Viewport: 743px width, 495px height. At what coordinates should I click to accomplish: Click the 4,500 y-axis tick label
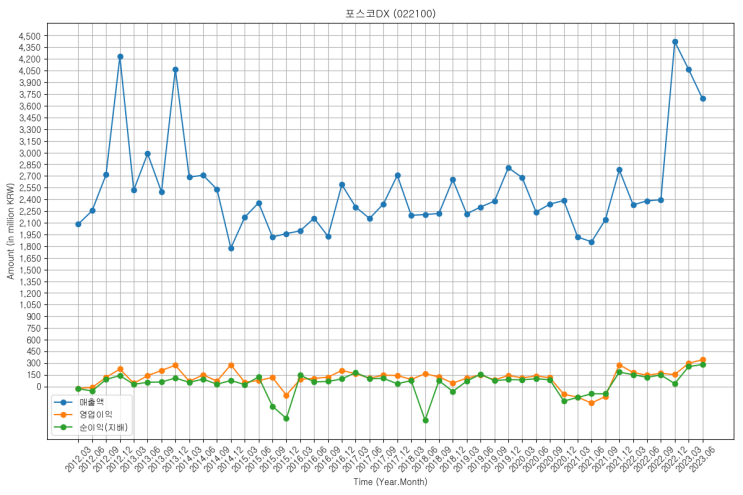pyautogui.click(x=29, y=36)
